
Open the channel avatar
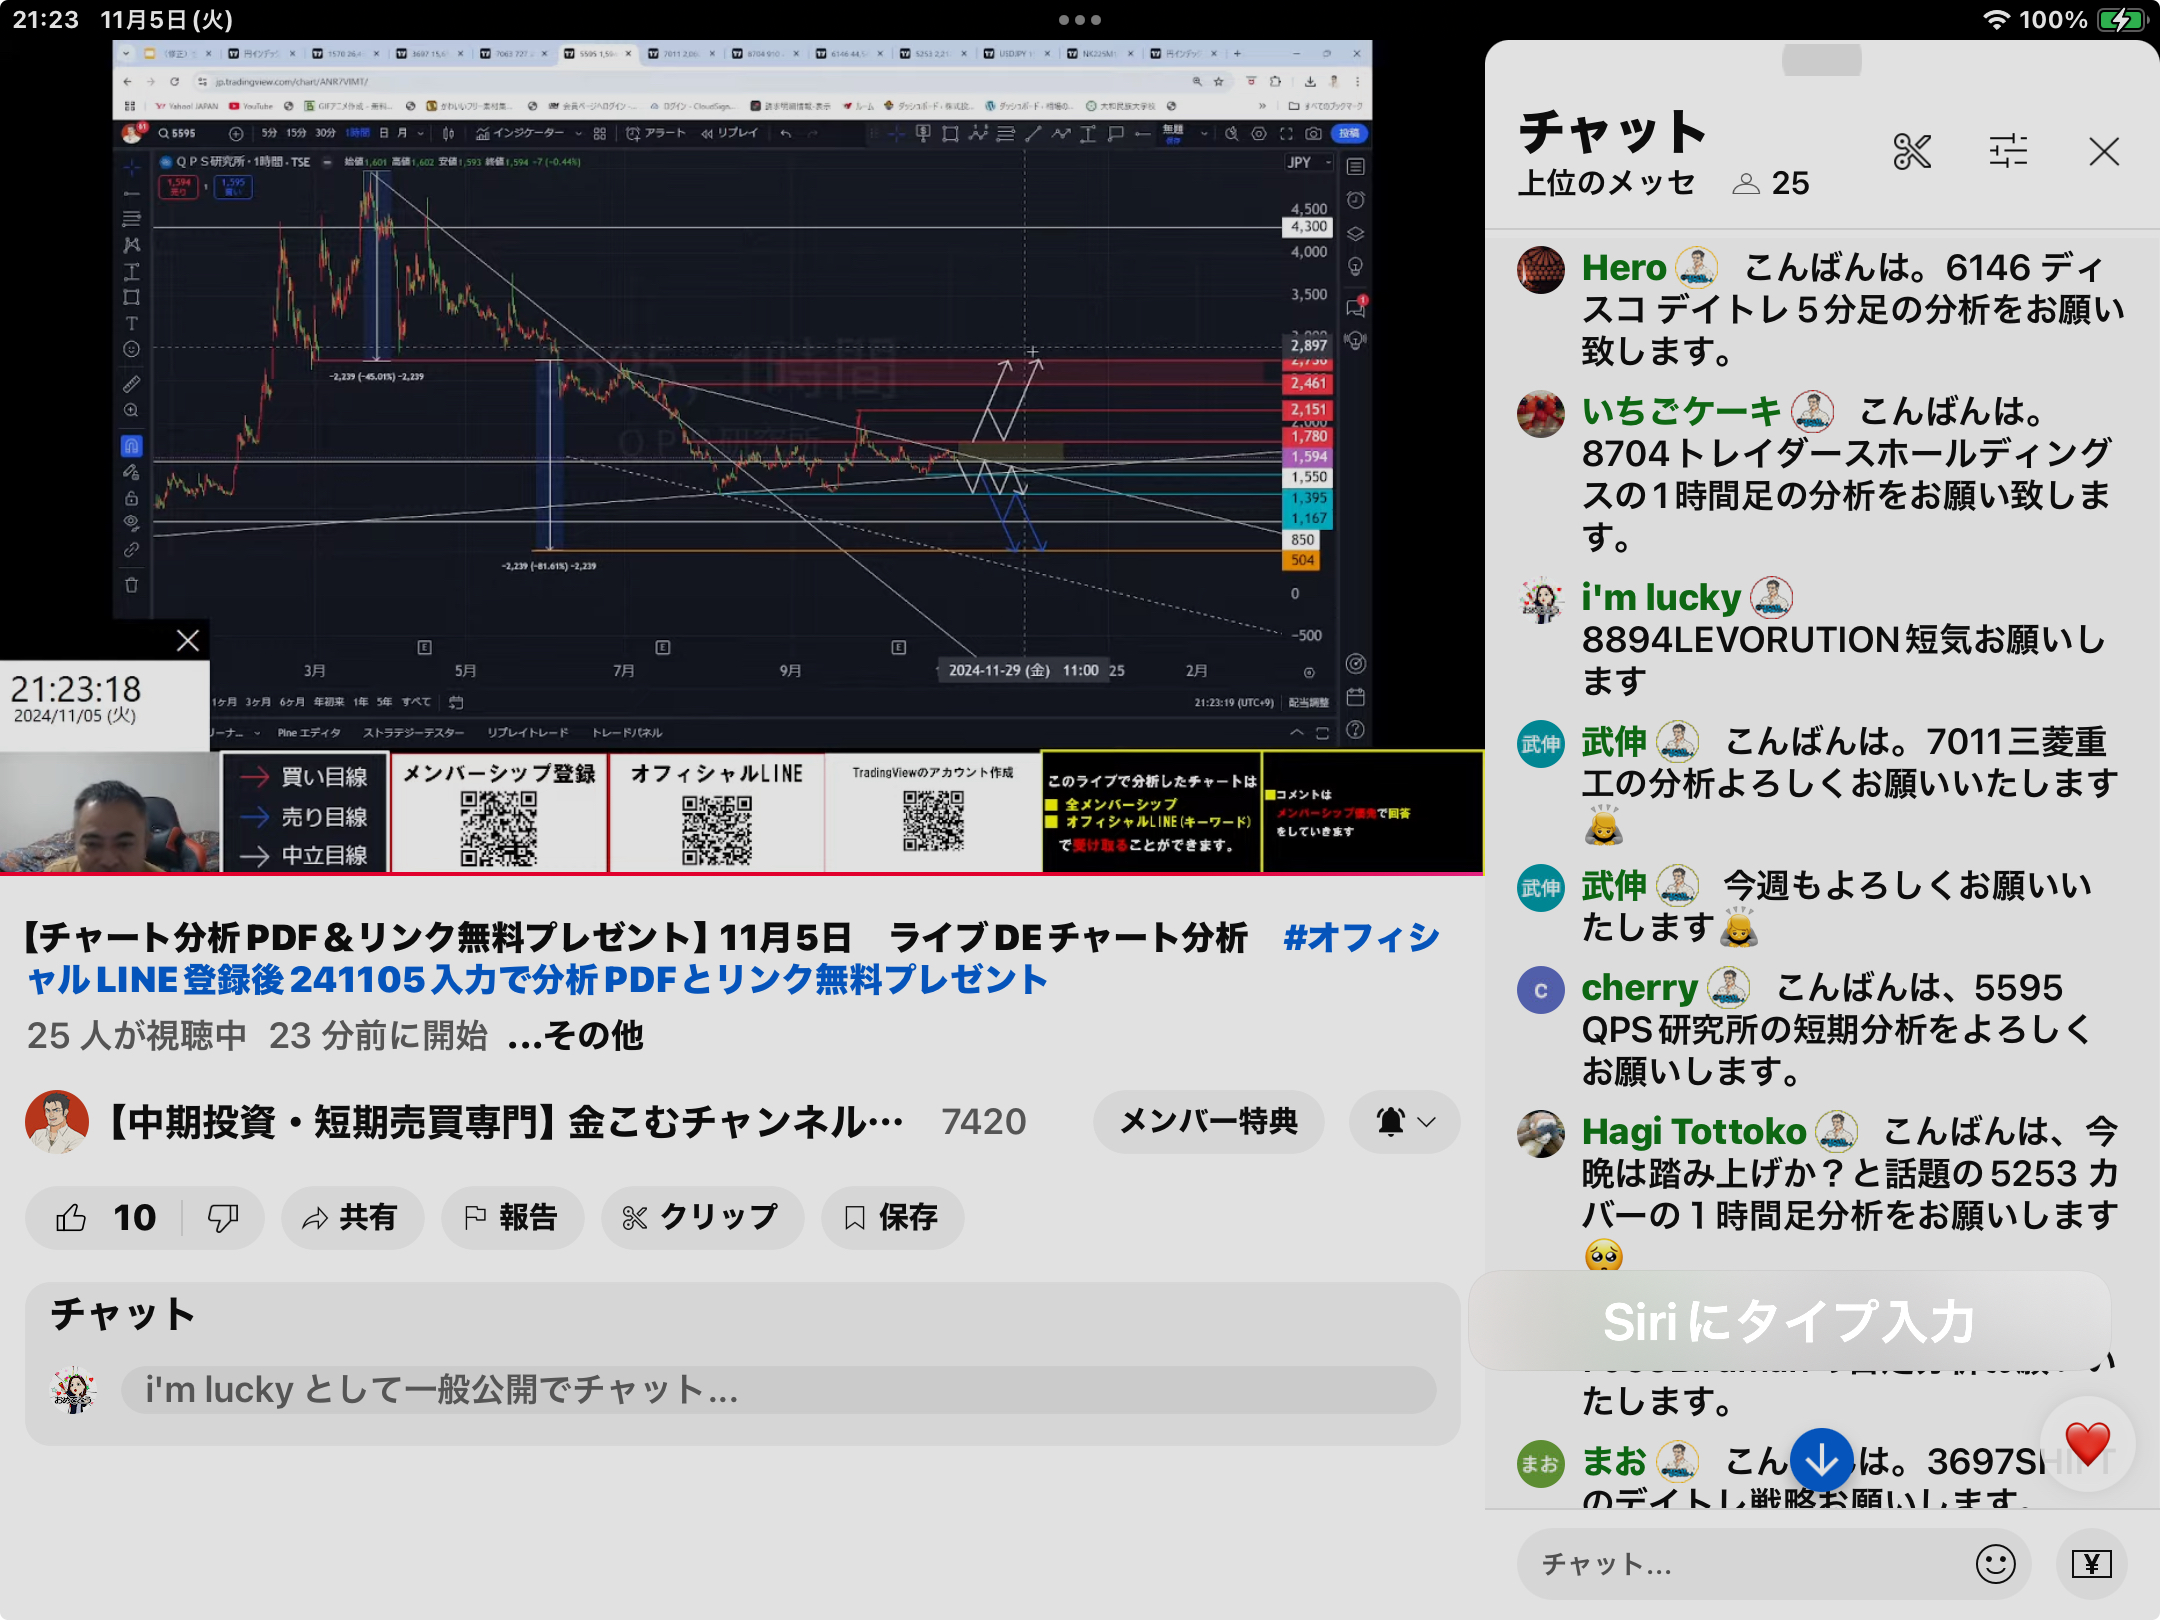[x=57, y=1121]
